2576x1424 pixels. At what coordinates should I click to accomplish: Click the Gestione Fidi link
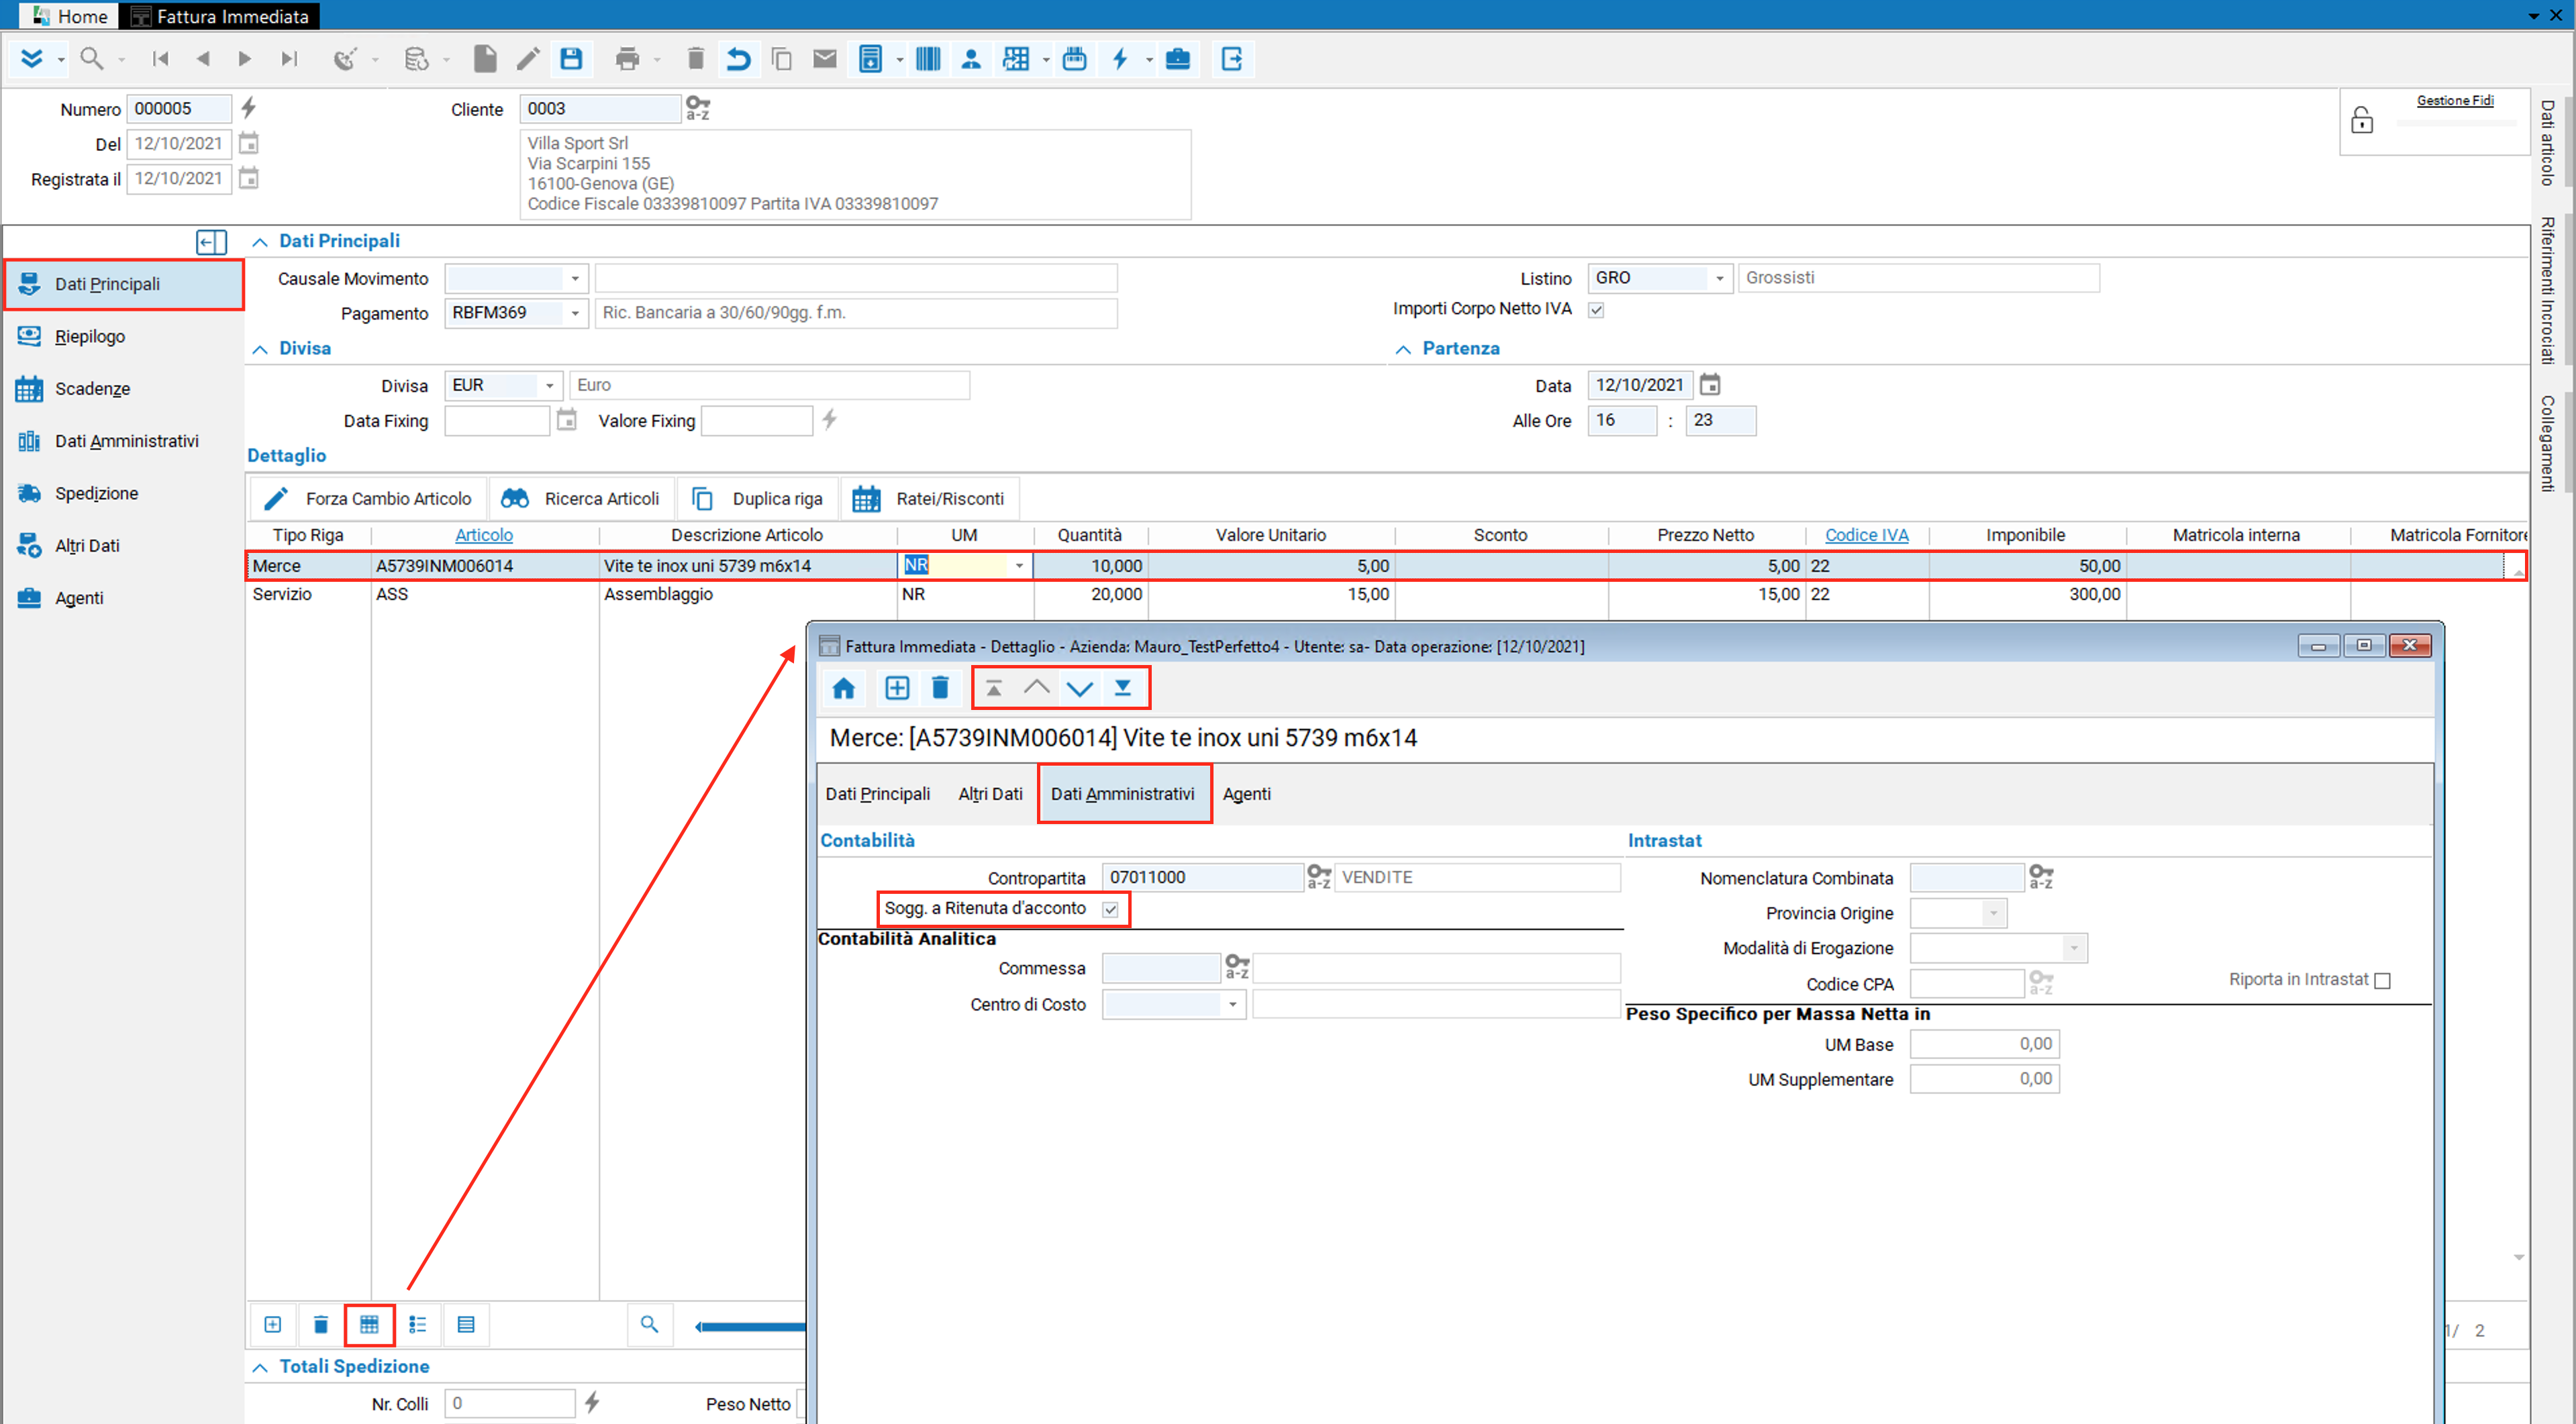point(2455,100)
